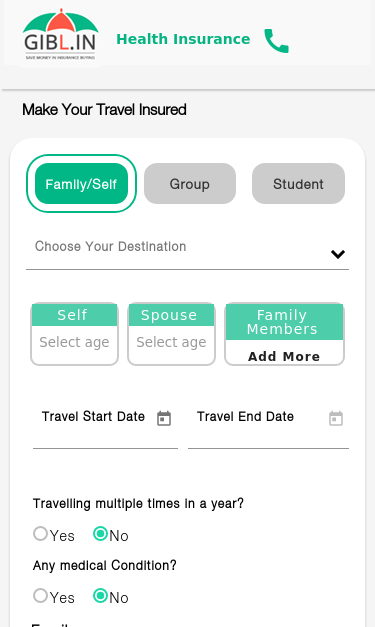Select Yes for travelling multiple times
This screenshot has height=627, width=375.
[40, 534]
